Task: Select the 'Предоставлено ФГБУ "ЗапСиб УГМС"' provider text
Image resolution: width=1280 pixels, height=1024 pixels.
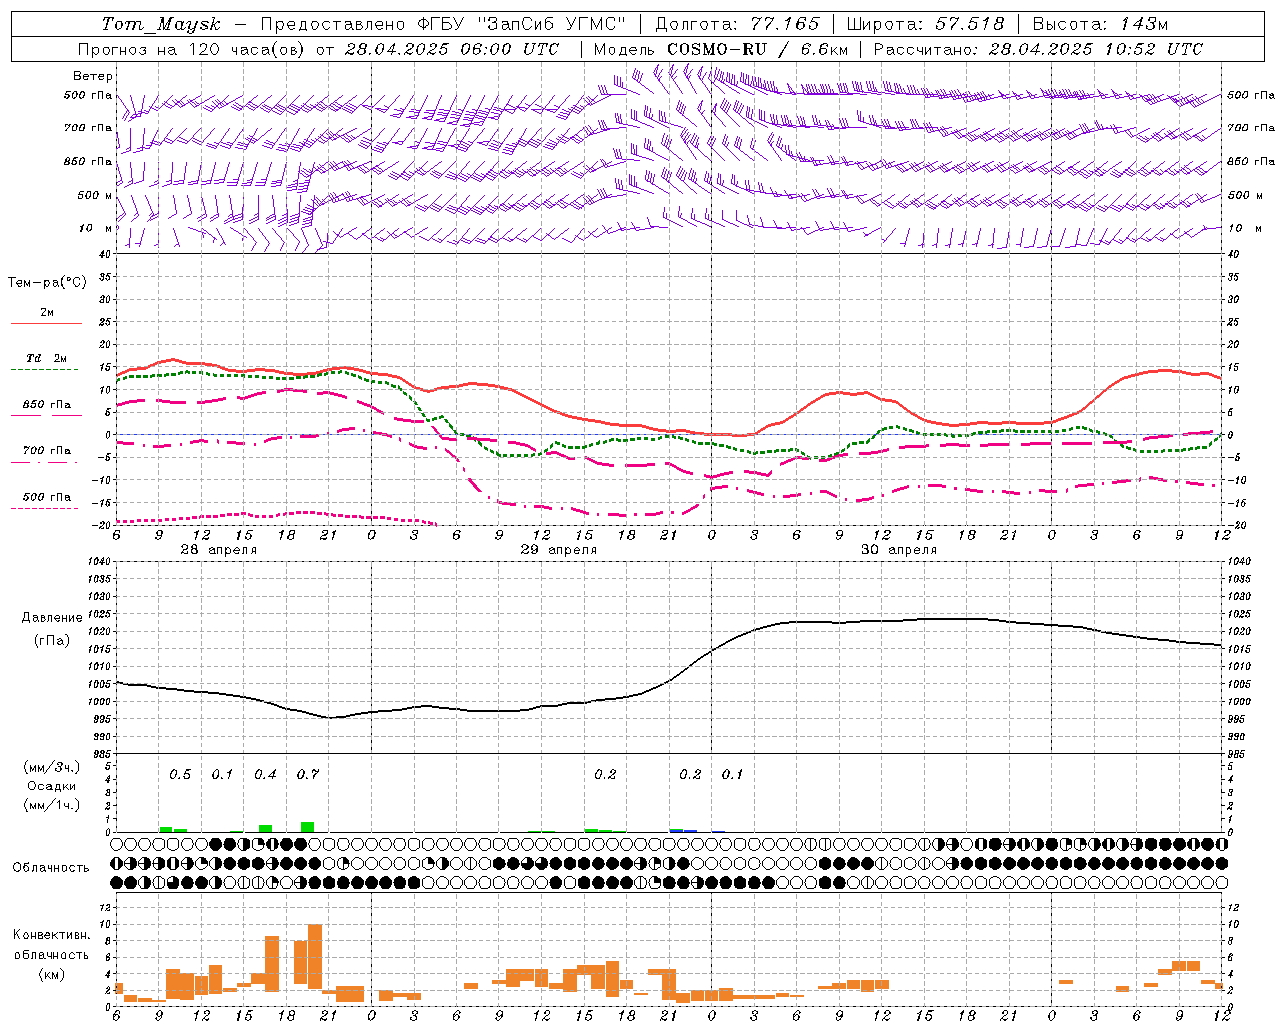Action: tap(442, 24)
